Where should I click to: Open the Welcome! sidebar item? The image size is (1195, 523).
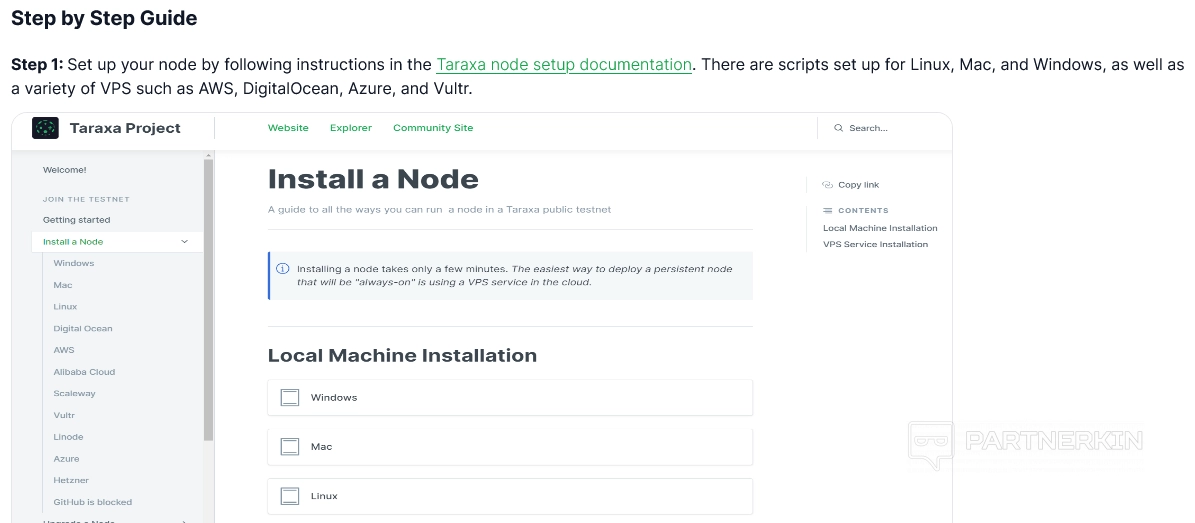click(65, 170)
